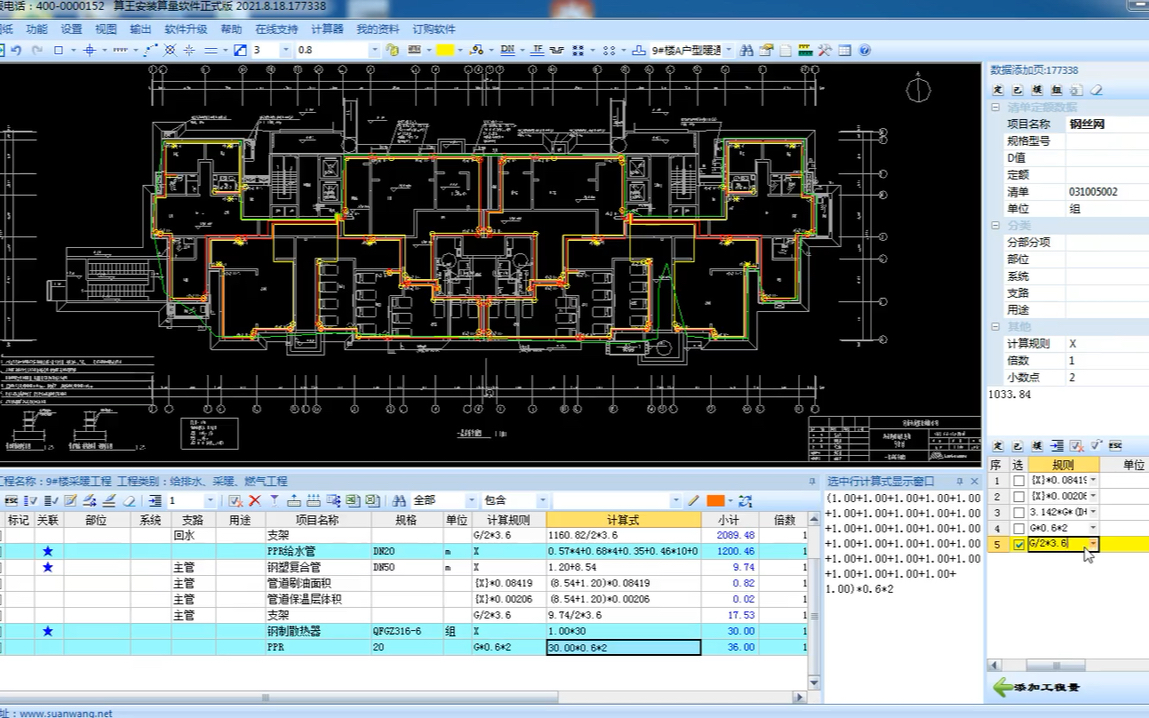Check the box for rule row 1
Screen dimensions: 1149x718
pyautogui.click(x=1019, y=481)
